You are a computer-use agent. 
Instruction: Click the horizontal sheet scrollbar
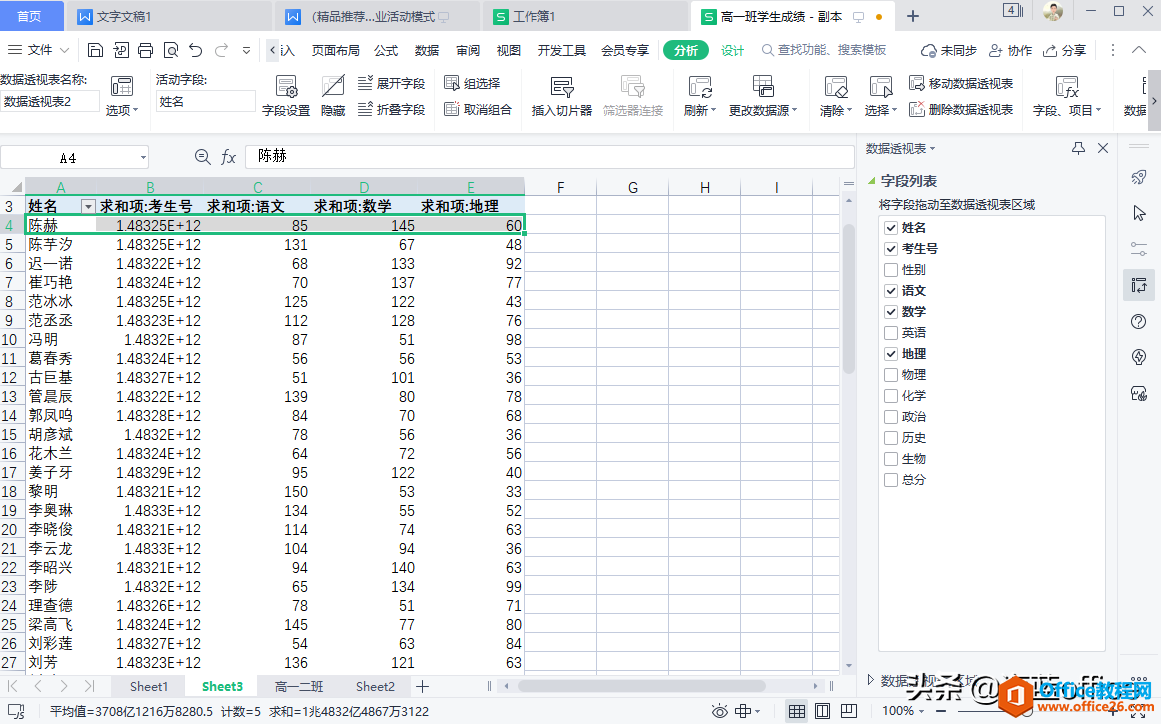click(641, 686)
